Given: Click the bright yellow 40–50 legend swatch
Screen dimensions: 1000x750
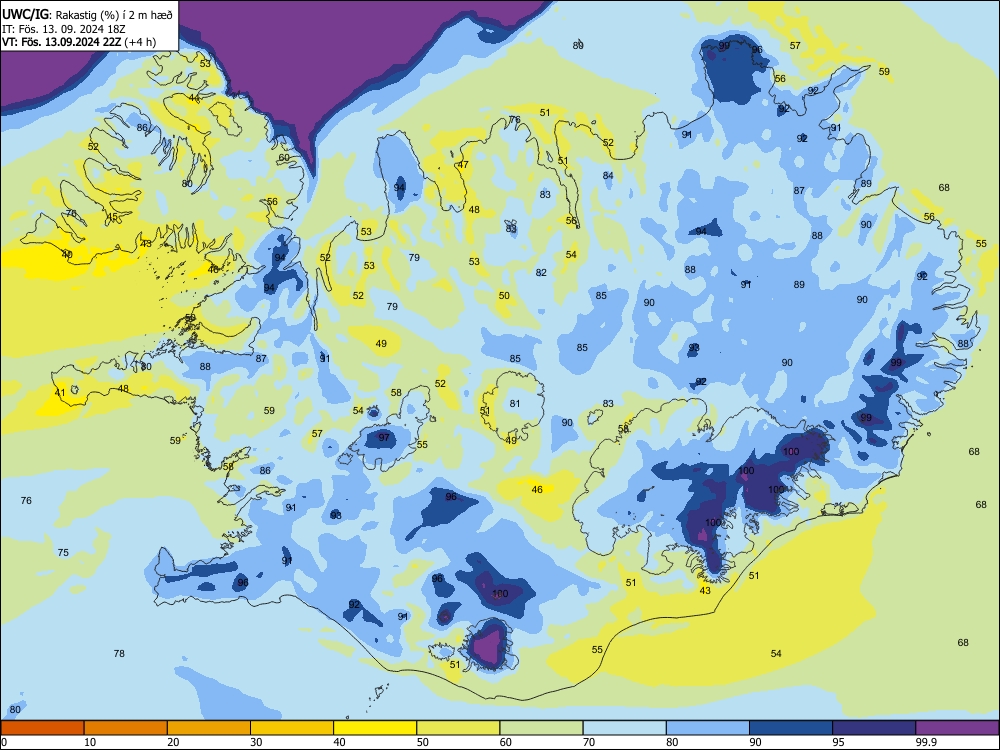Looking at the screenshot, I should [x=375, y=728].
